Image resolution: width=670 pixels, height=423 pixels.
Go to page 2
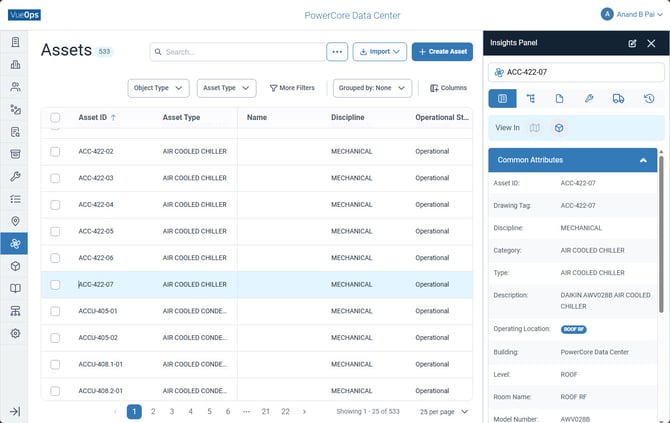tap(153, 411)
